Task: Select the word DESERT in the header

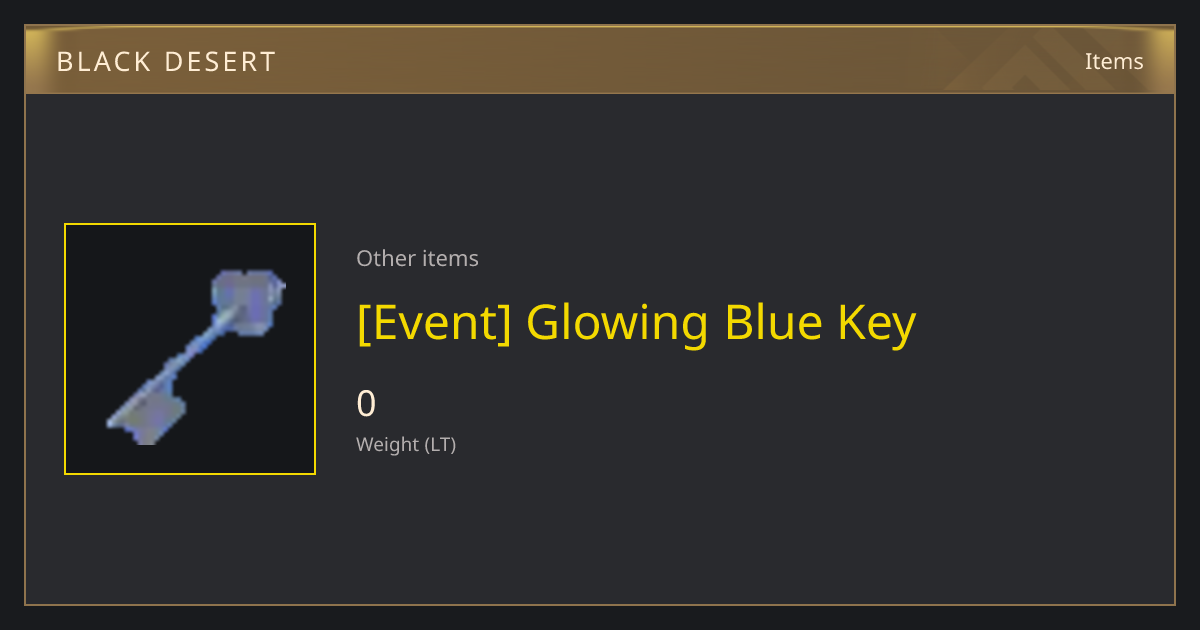Action: [219, 62]
